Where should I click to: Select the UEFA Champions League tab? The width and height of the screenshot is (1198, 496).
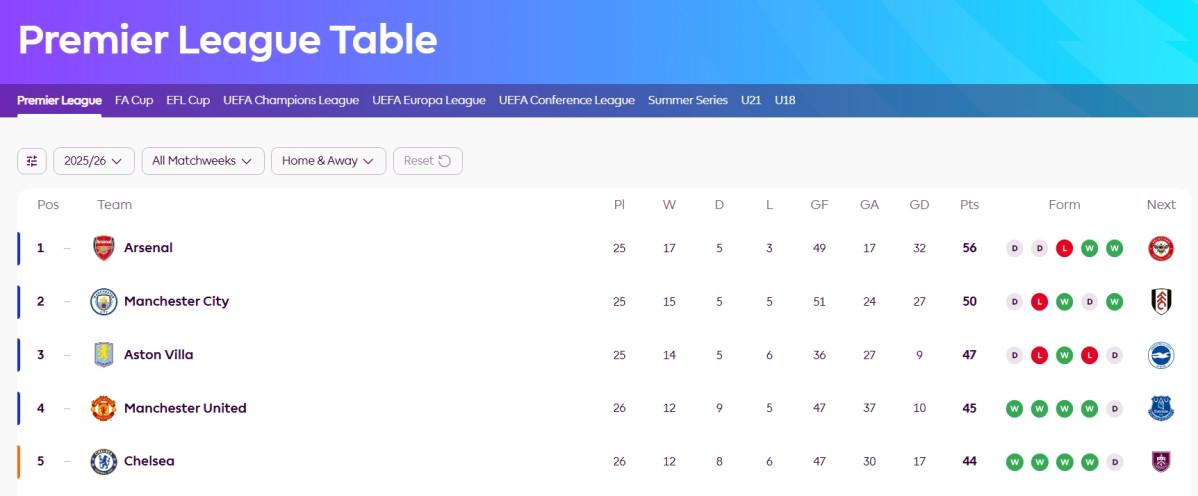coord(291,100)
